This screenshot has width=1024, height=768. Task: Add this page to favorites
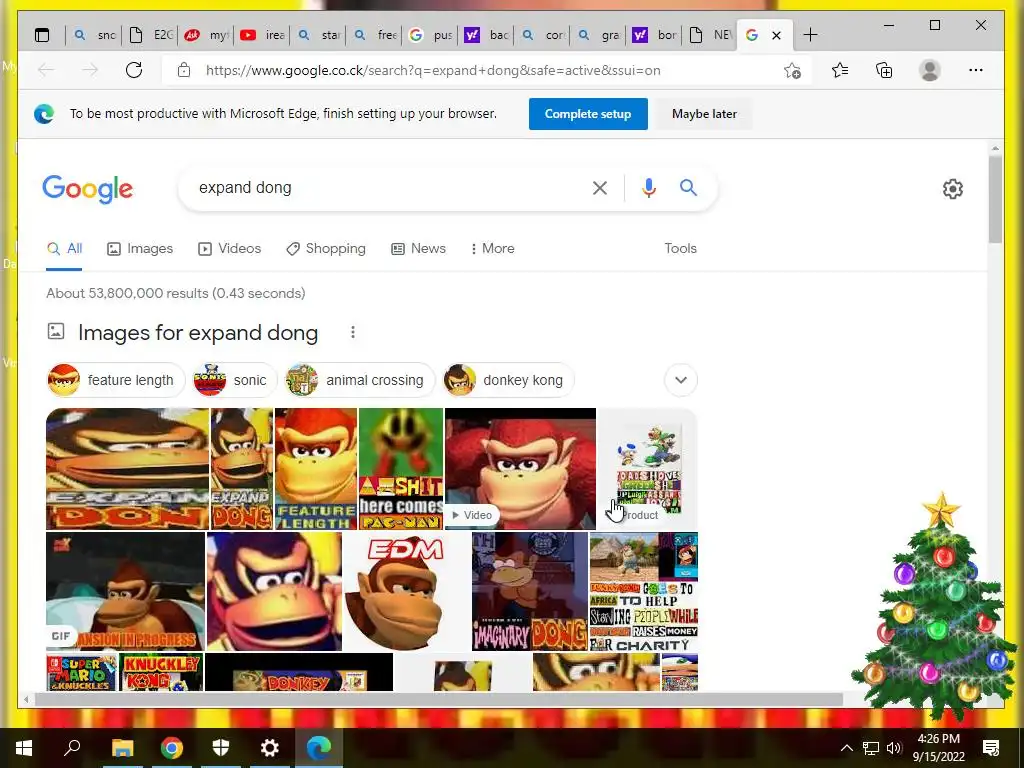click(792, 70)
